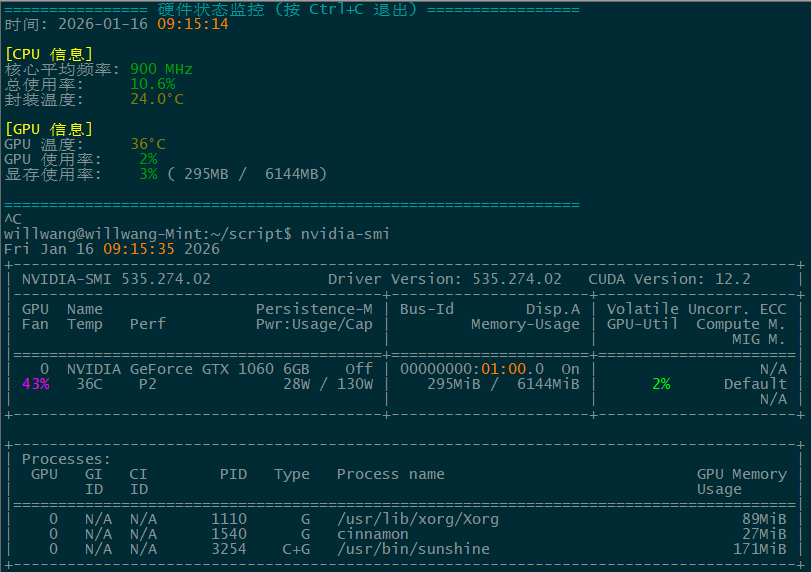This screenshot has width=811, height=572.
Task: Click PID 3254 in the processes table
Action: (x=229, y=549)
